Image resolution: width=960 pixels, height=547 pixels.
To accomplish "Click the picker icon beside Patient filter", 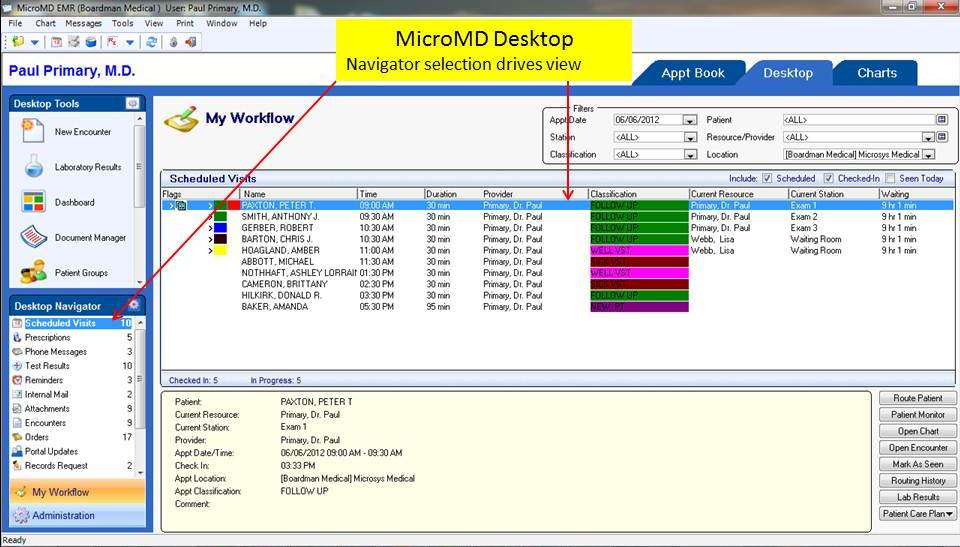I will [942, 119].
